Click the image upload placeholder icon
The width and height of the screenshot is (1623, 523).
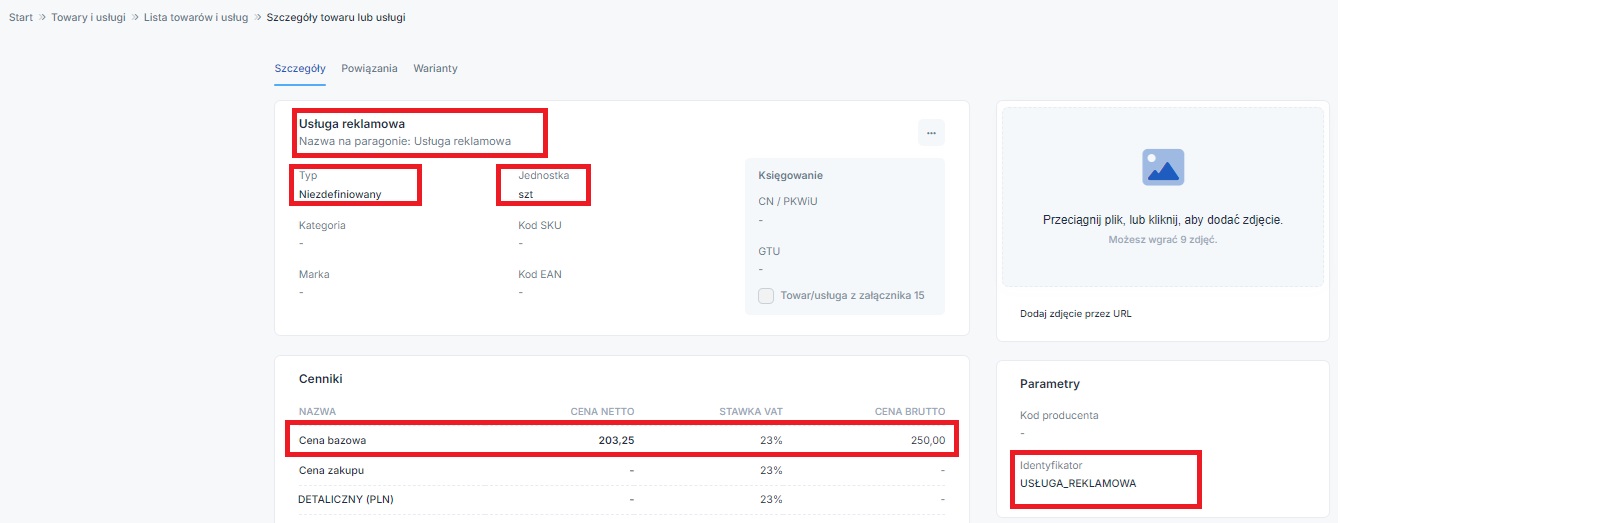point(1163,167)
